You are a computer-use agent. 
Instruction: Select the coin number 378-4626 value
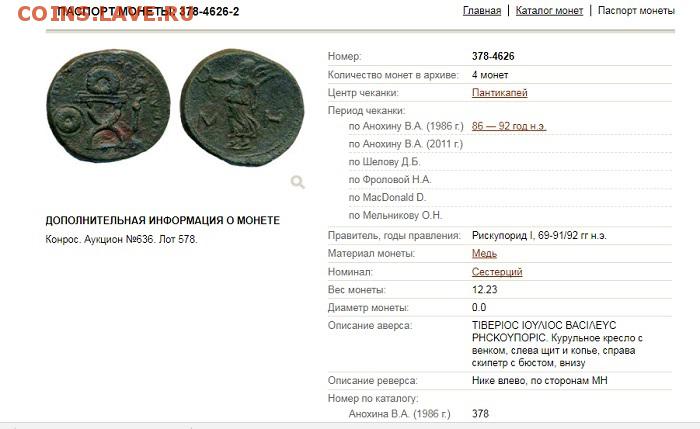(493, 56)
